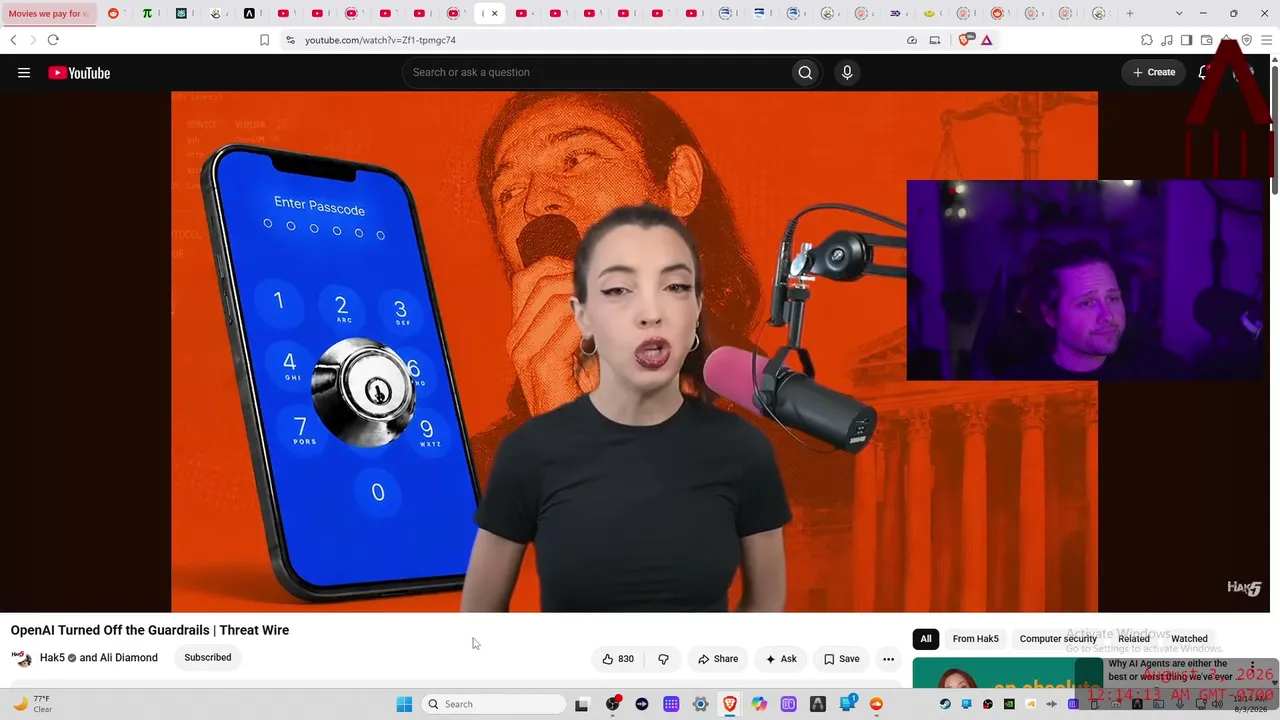Screen dimensions: 1280x720
Task: Open the YouTube guide hamburger menu
Action: [24, 73]
